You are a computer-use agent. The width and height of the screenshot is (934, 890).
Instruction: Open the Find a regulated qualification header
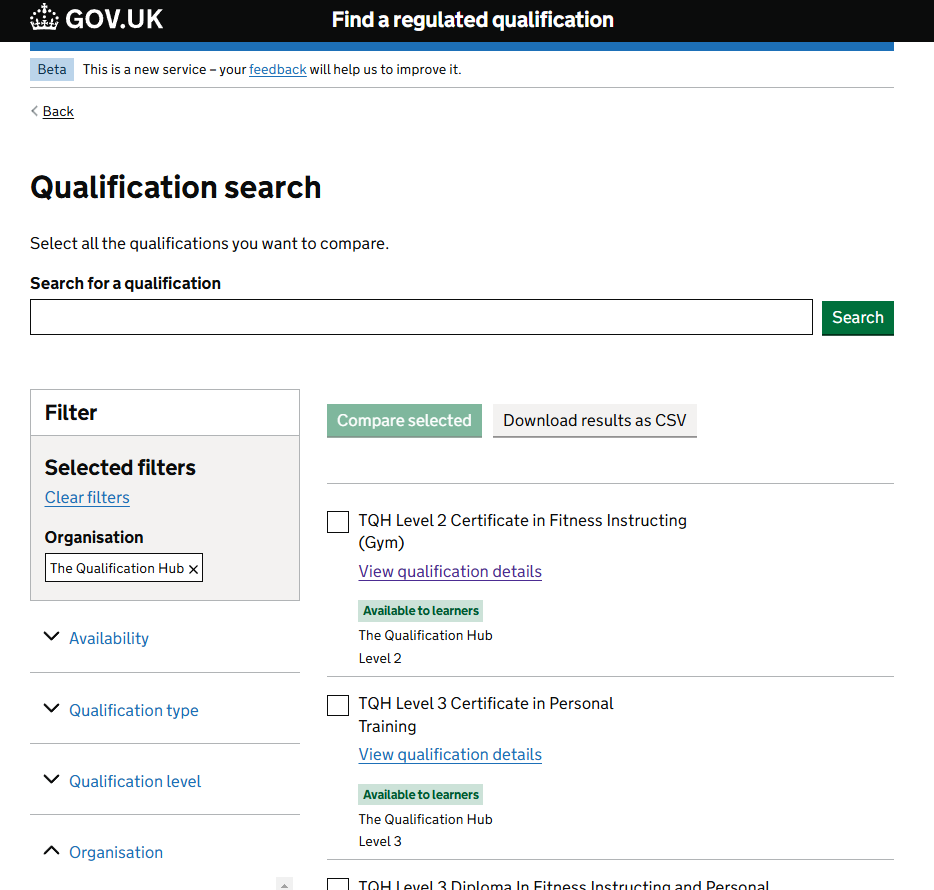pyautogui.click(x=472, y=20)
